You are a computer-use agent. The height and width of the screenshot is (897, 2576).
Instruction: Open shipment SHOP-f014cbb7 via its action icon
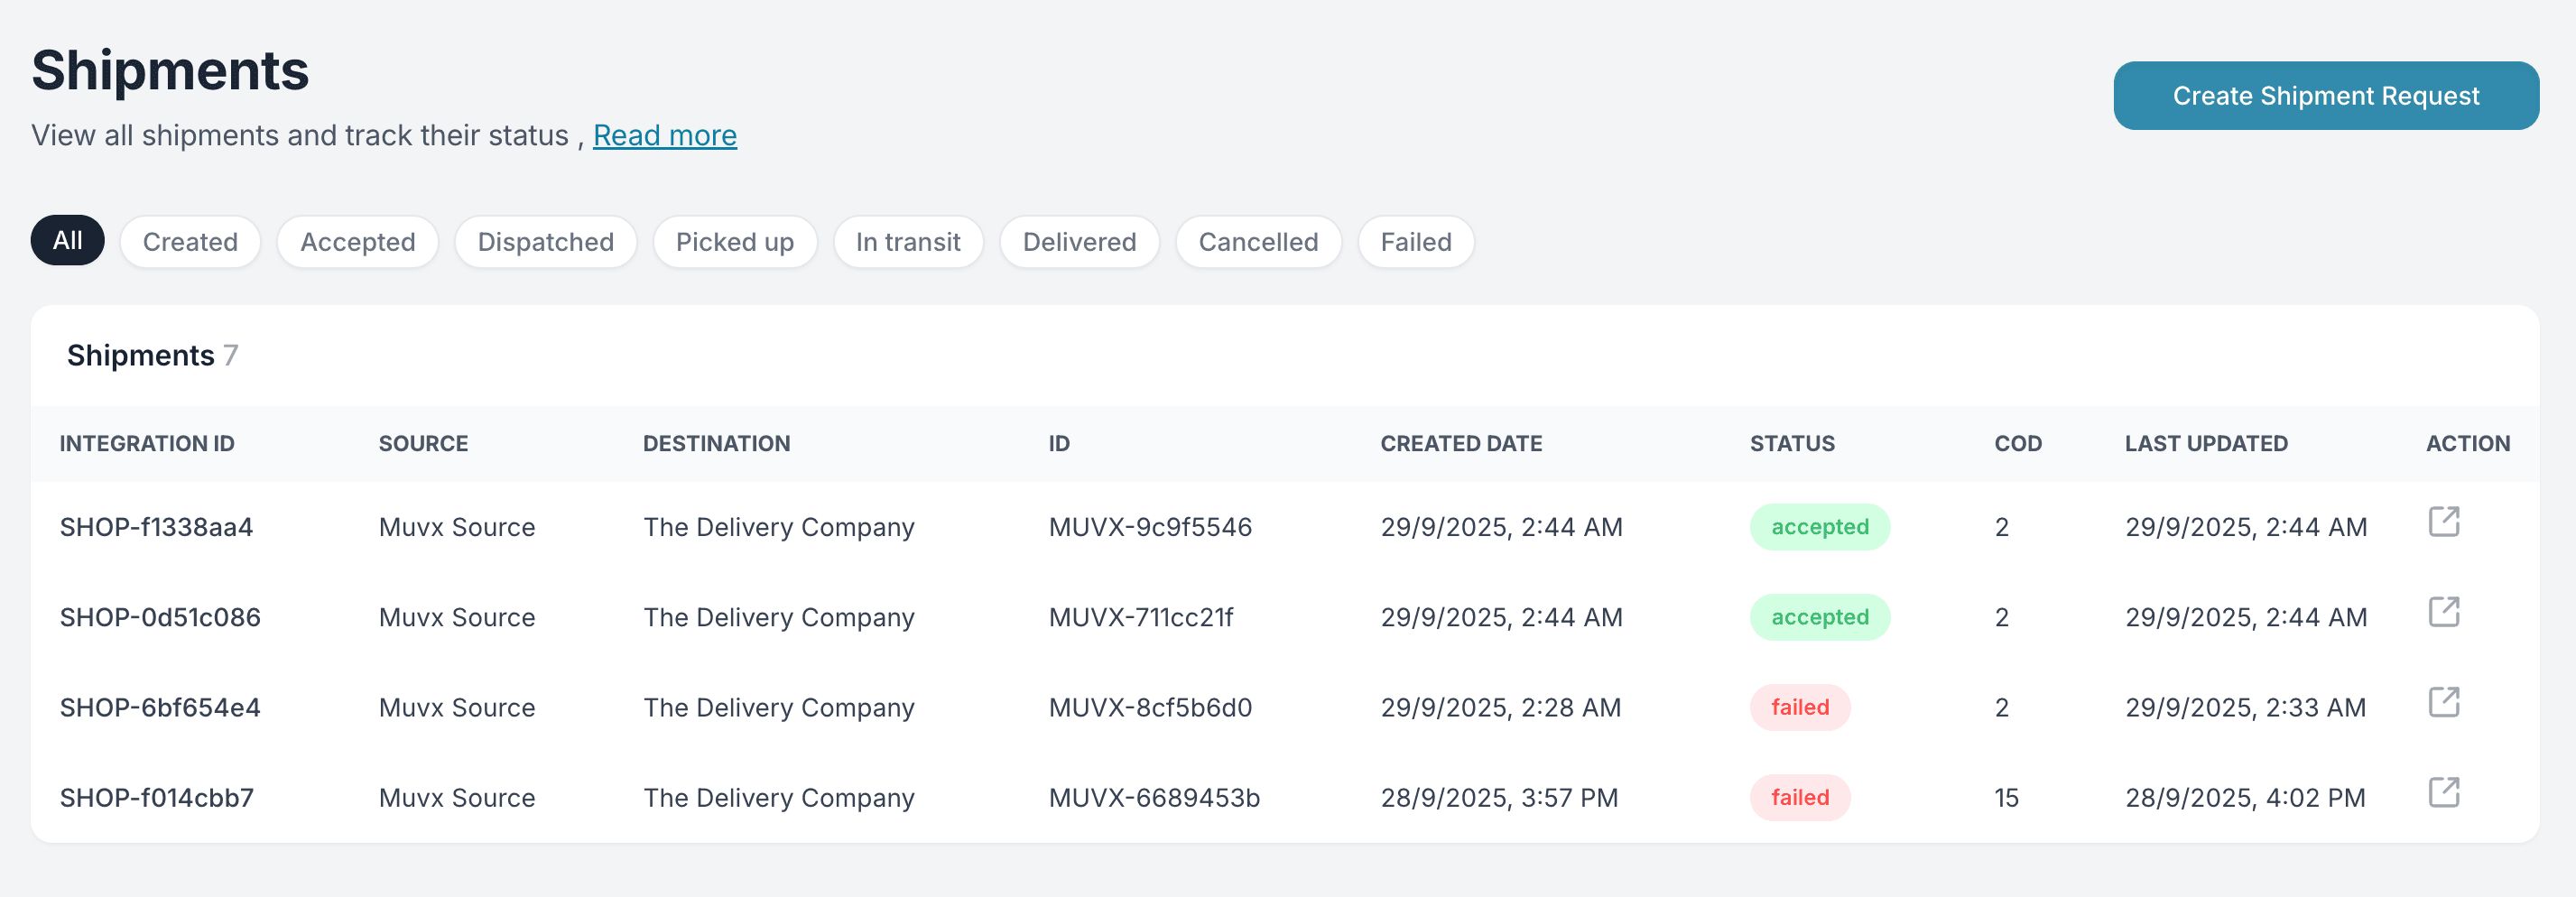pos(2443,792)
